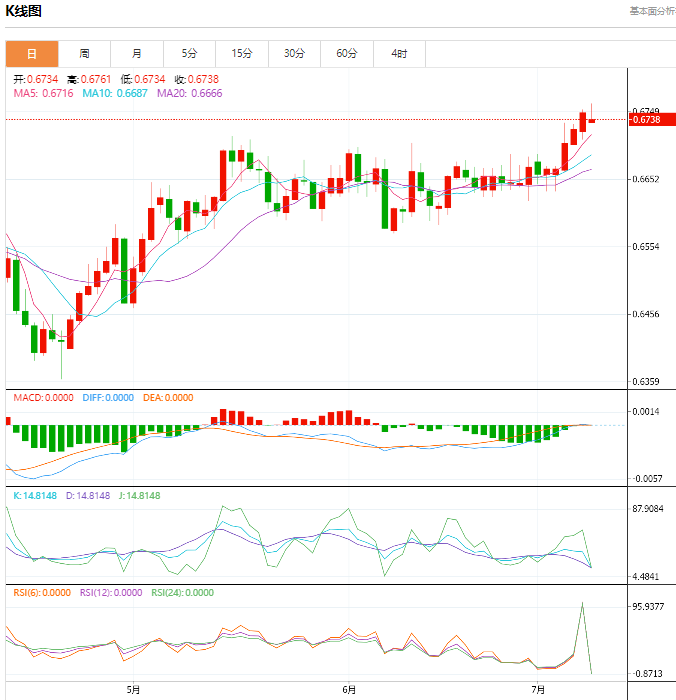The image size is (676, 700).
Task: Click the RSI(24) indicator label
Action: pos(183,593)
